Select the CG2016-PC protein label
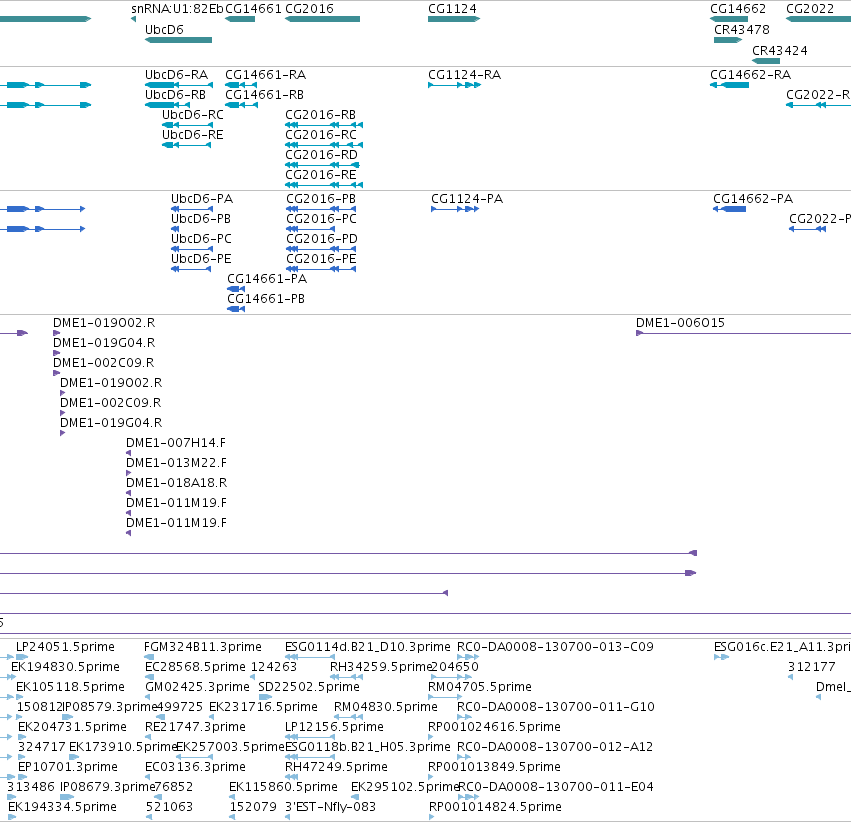This screenshot has height=822, width=851. tap(321, 219)
